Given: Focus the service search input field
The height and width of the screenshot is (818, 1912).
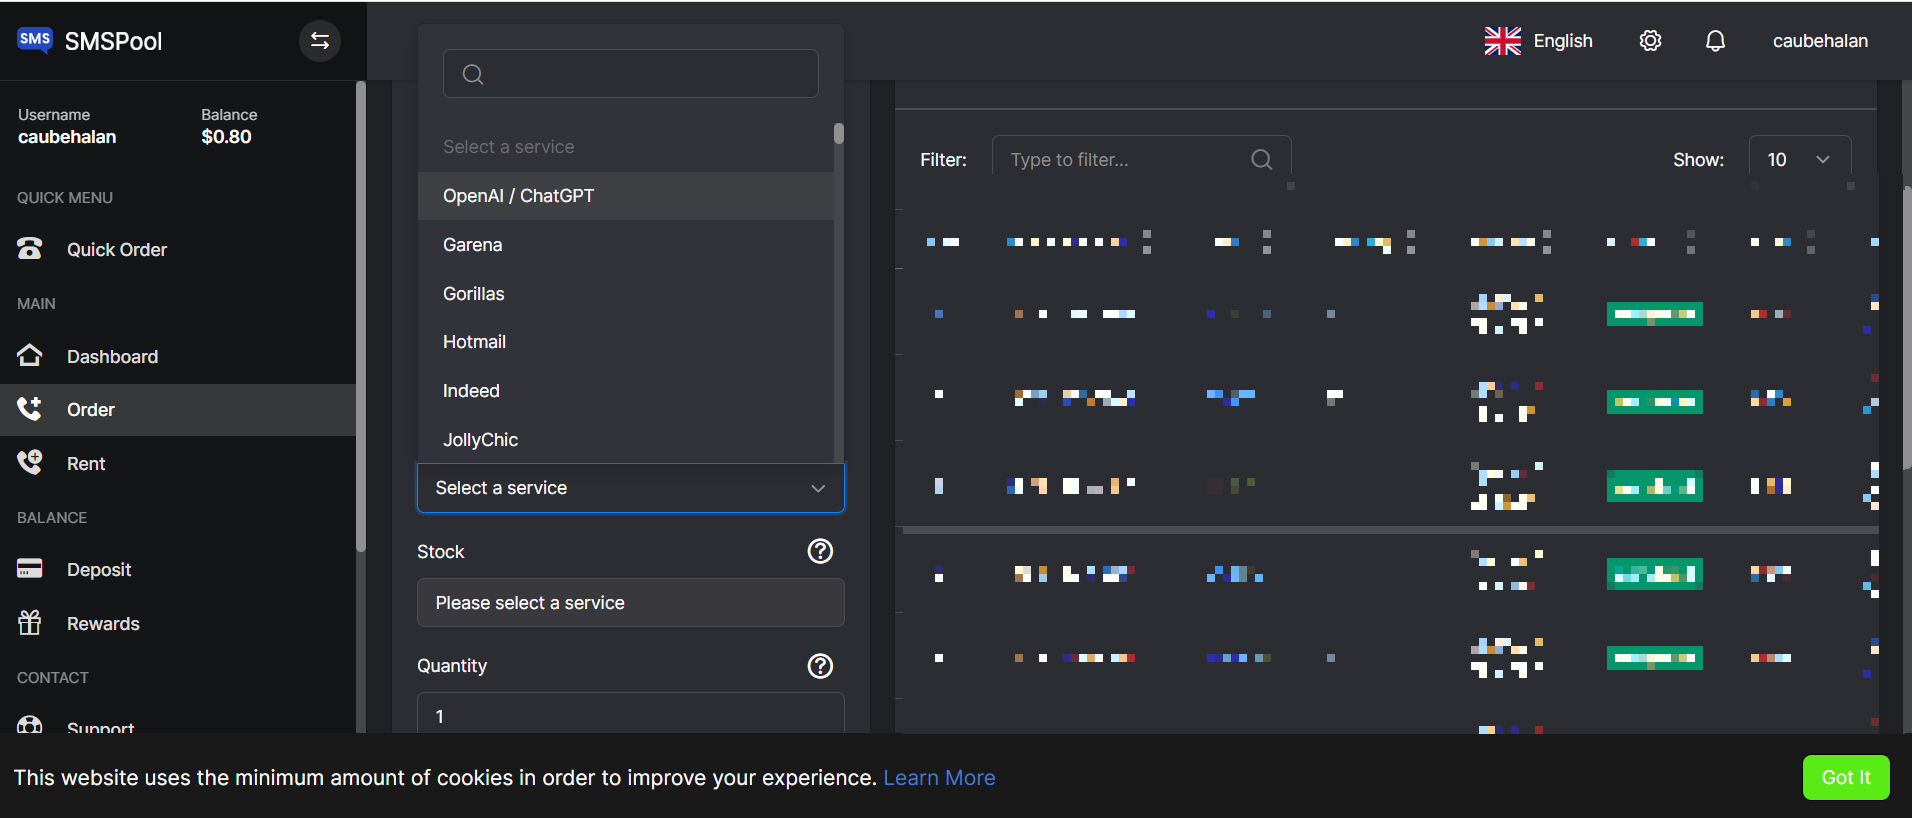Looking at the screenshot, I should click(631, 74).
